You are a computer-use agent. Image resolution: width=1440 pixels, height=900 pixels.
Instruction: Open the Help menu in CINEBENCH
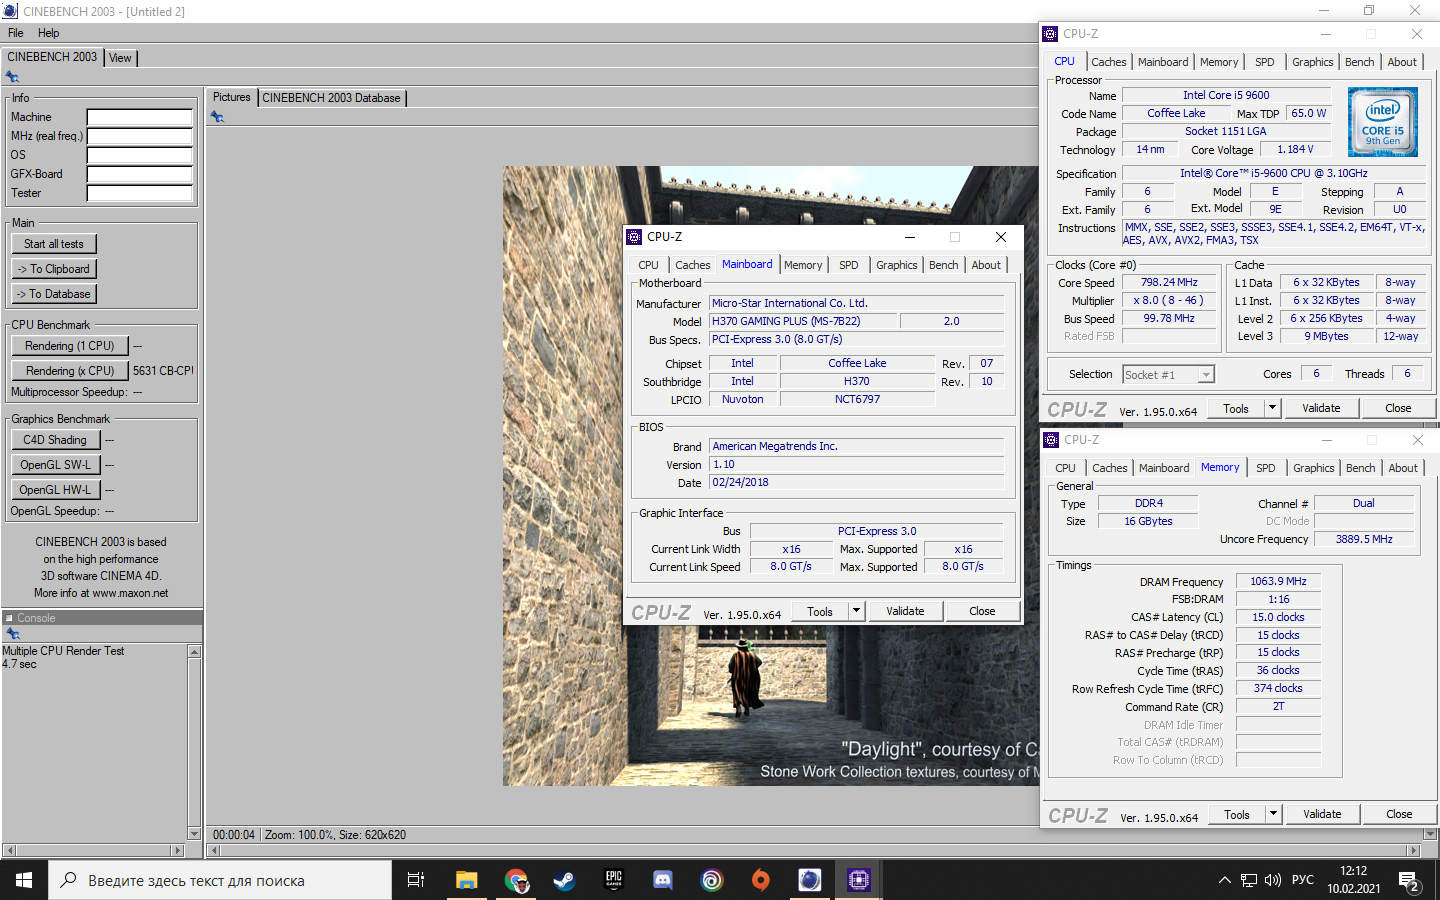[x=48, y=33]
